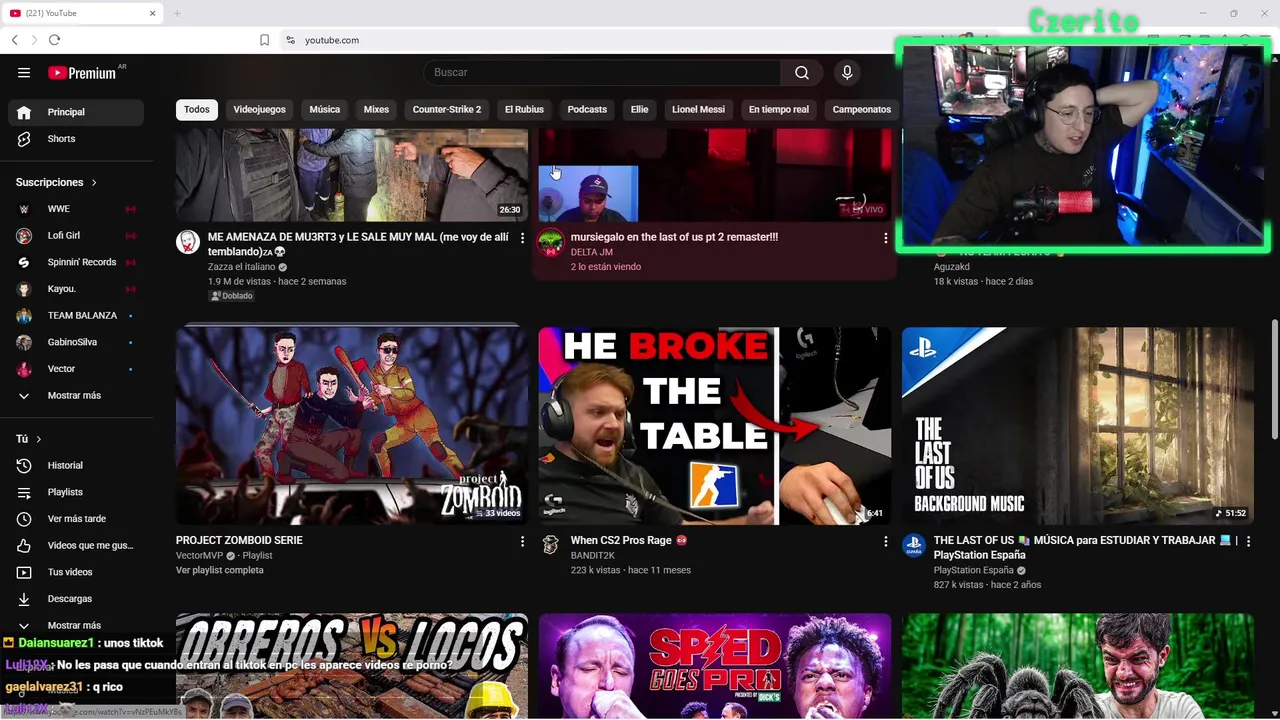Open ME AMENAZA DE MU3RT3 video title
The height and width of the screenshot is (720, 1280).
(358, 244)
